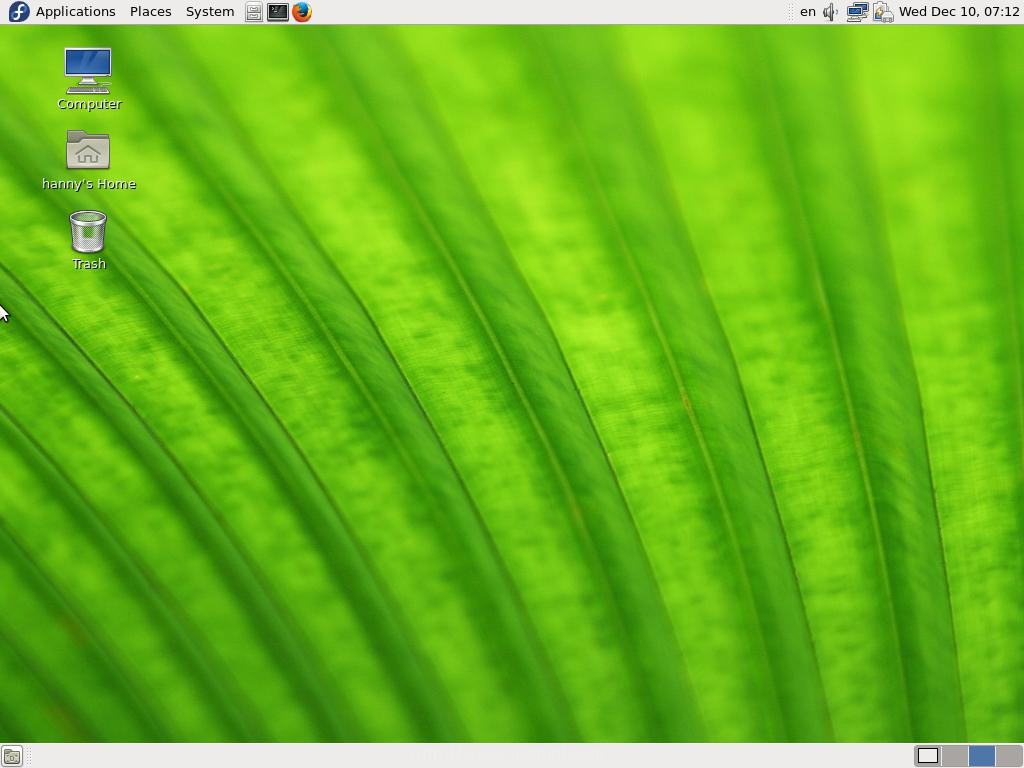Launch the file manager from the panel
Image resolution: width=1024 pixels, height=768 pixels.
(x=254, y=12)
